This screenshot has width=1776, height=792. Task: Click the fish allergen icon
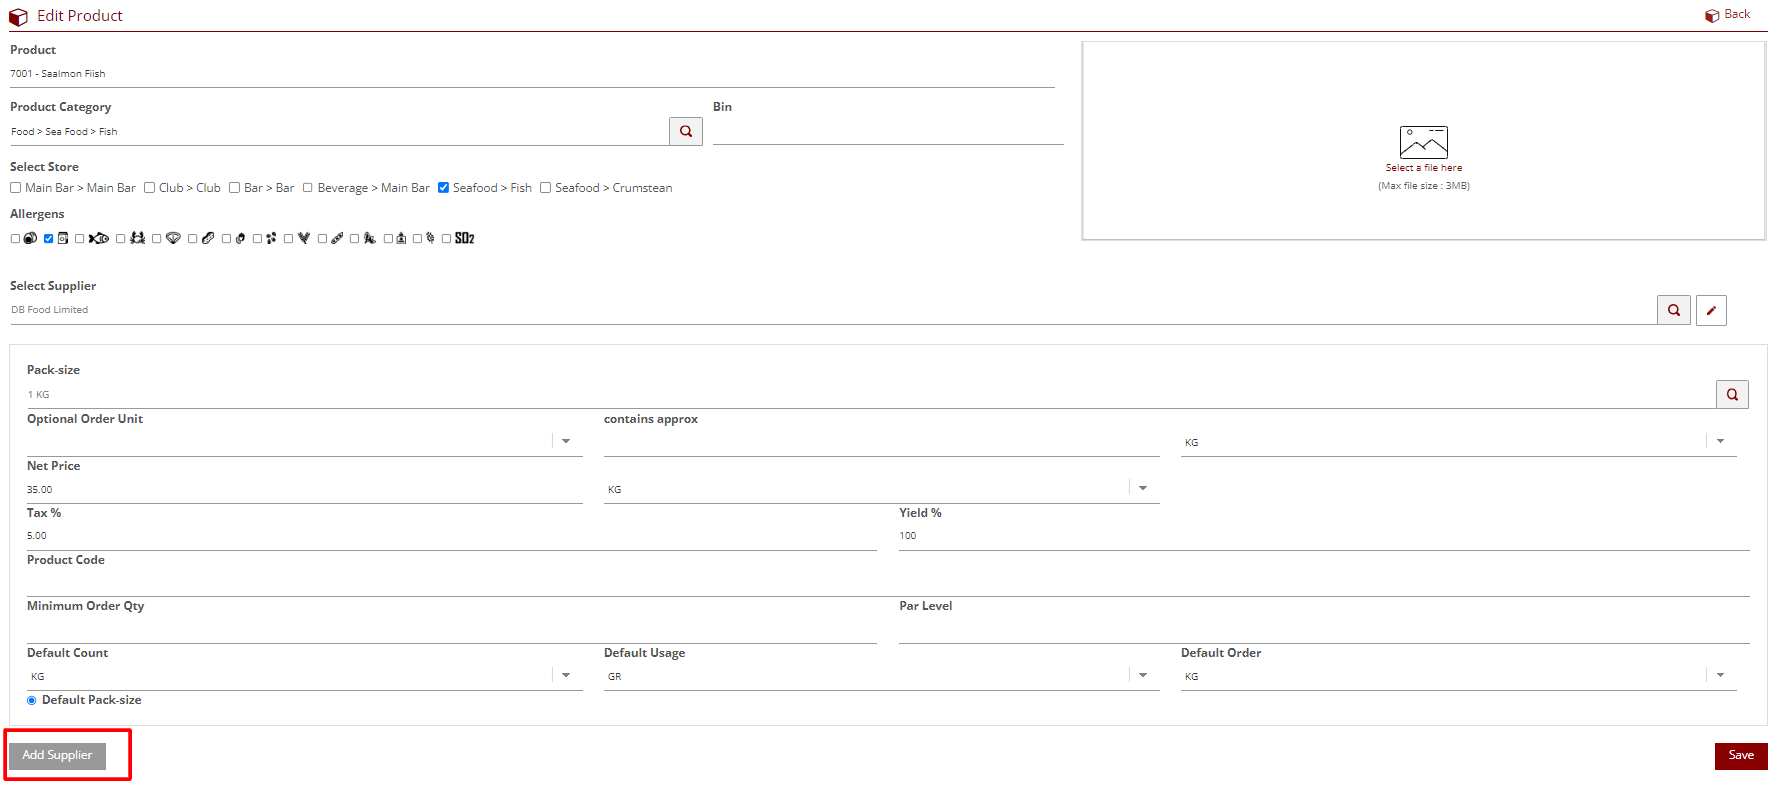pyautogui.click(x=99, y=238)
